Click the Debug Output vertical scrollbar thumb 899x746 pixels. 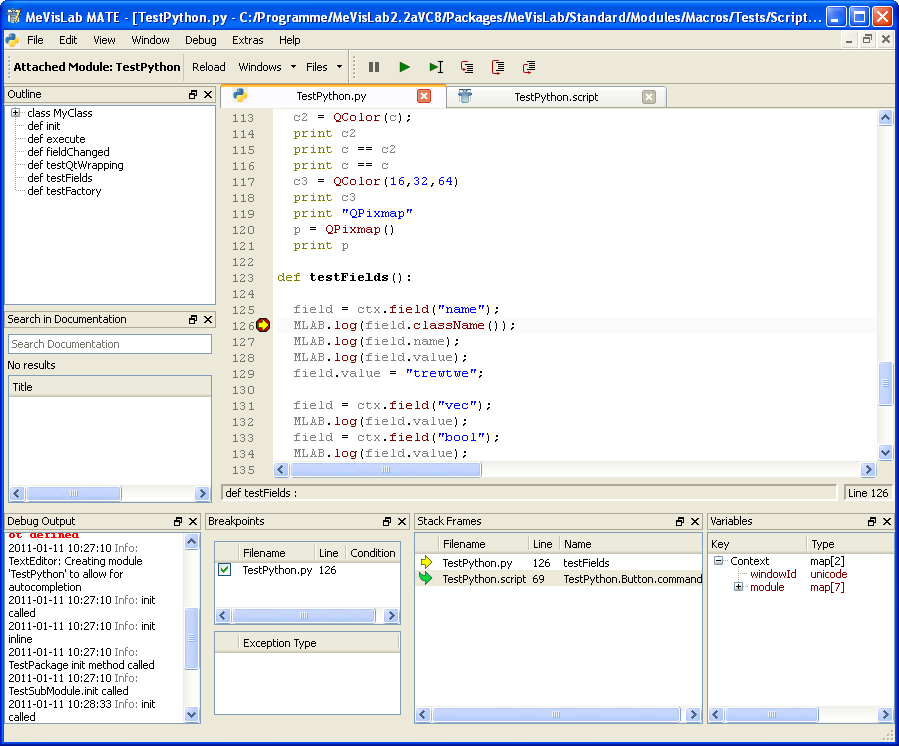tap(191, 638)
